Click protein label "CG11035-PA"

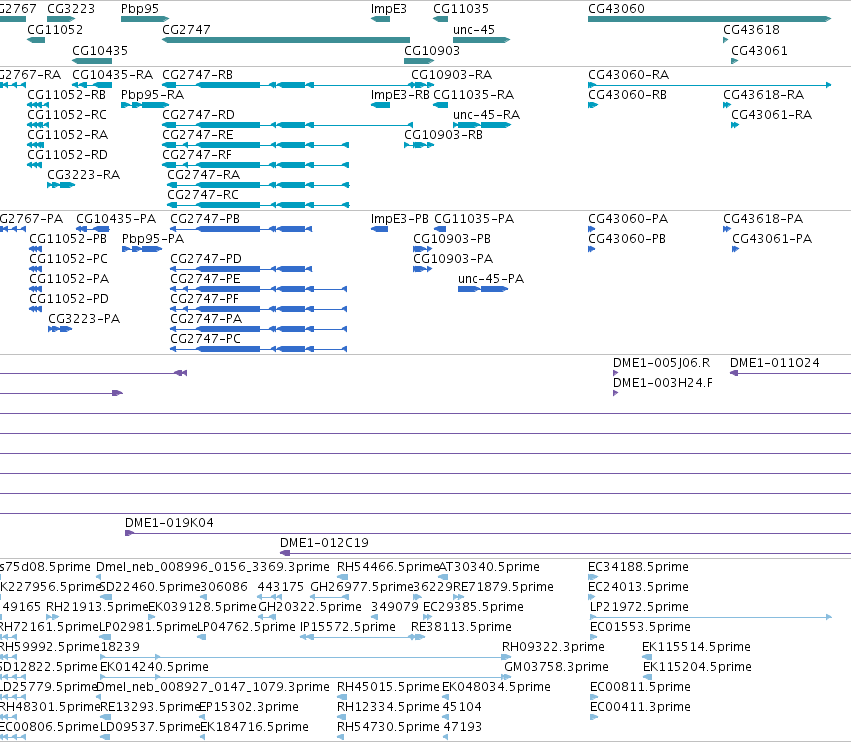coord(474,219)
